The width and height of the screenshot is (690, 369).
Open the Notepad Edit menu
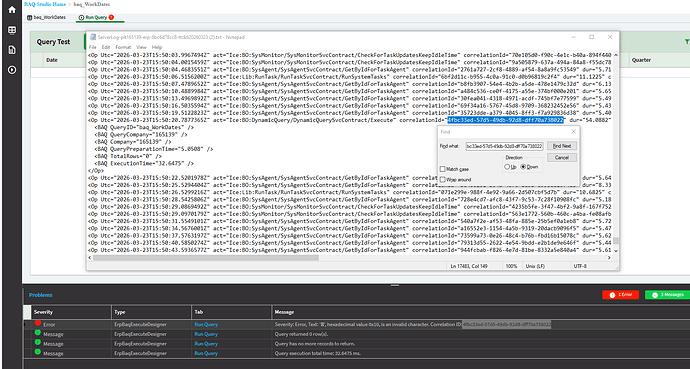[x=106, y=47]
